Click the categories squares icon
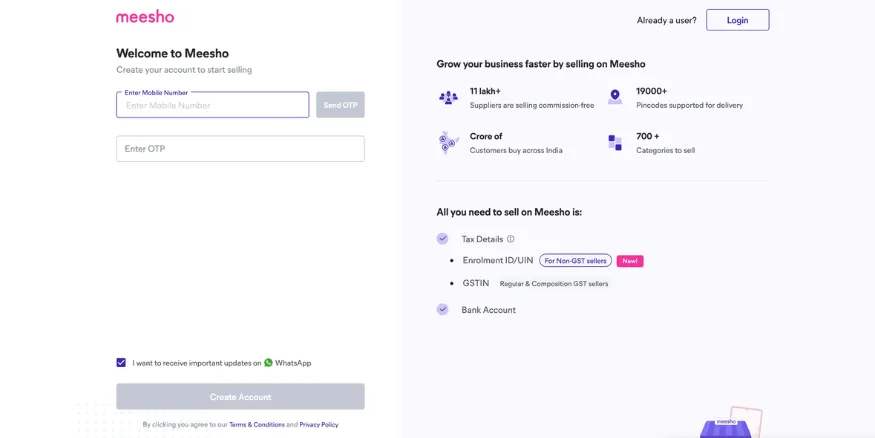This screenshot has height=438, width=875. click(615, 143)
